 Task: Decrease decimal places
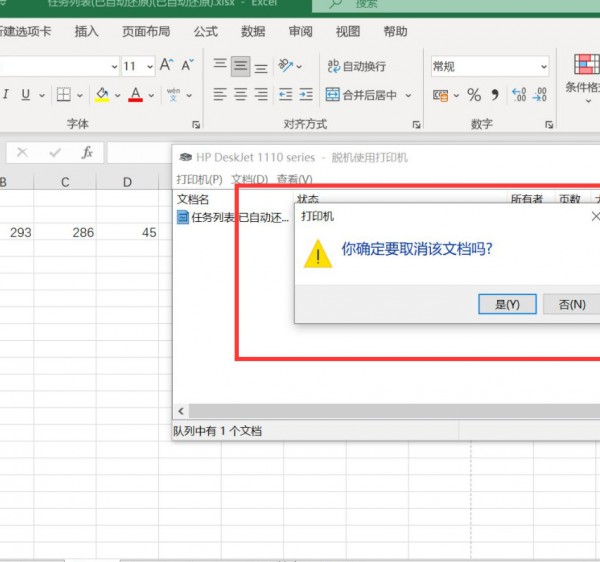coord(540,94)
